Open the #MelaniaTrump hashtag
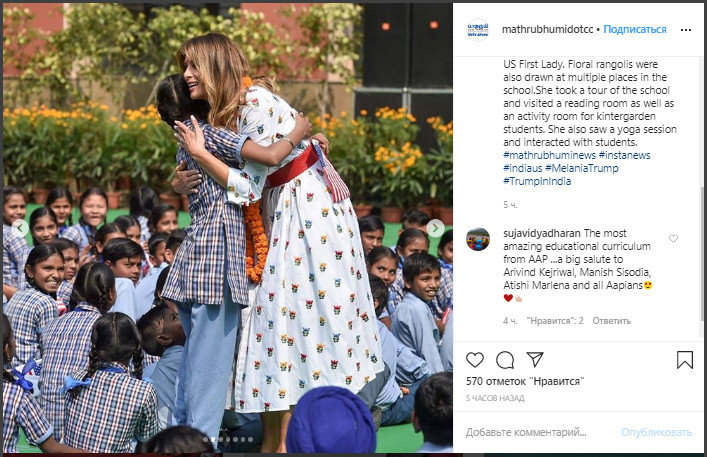 pyautogui.click(x=582, y=168)
